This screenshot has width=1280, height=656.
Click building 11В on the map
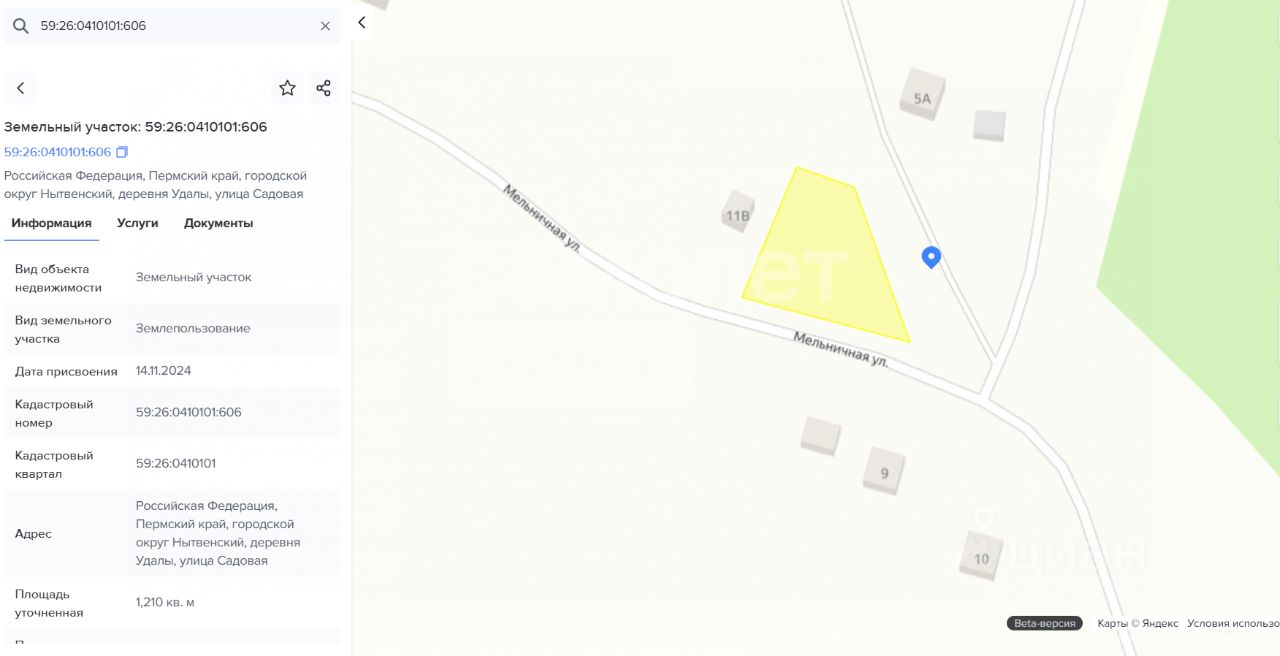click(738, 213)
